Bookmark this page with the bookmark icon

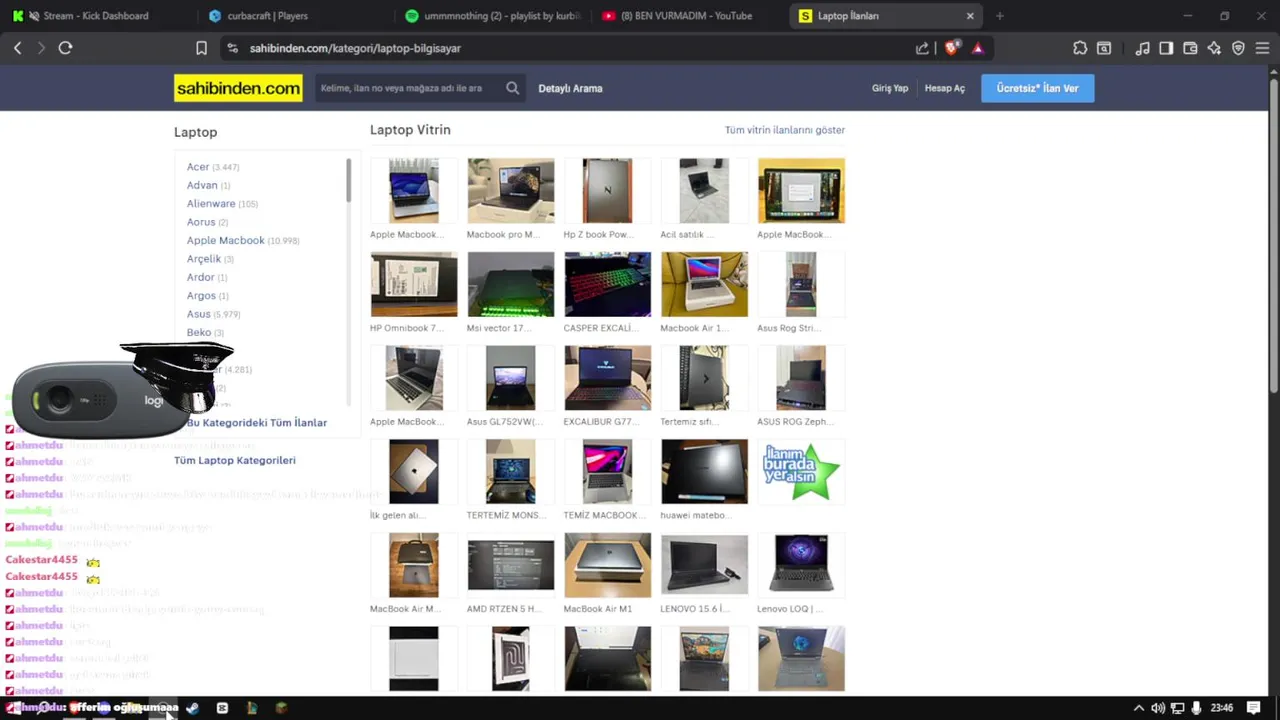point(201,48)
